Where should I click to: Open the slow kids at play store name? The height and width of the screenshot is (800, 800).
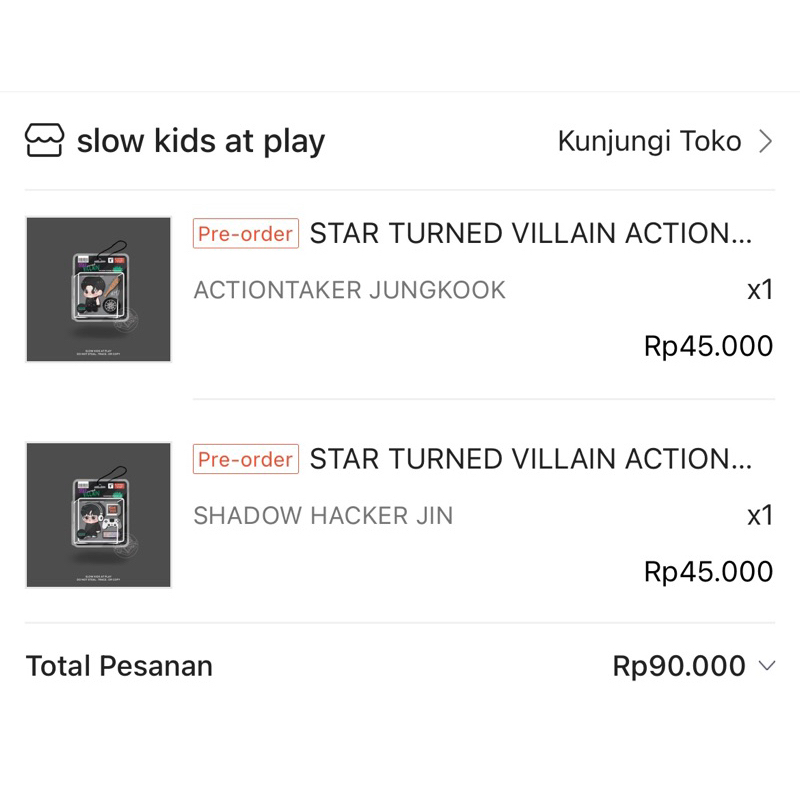(x=201, y=141)
